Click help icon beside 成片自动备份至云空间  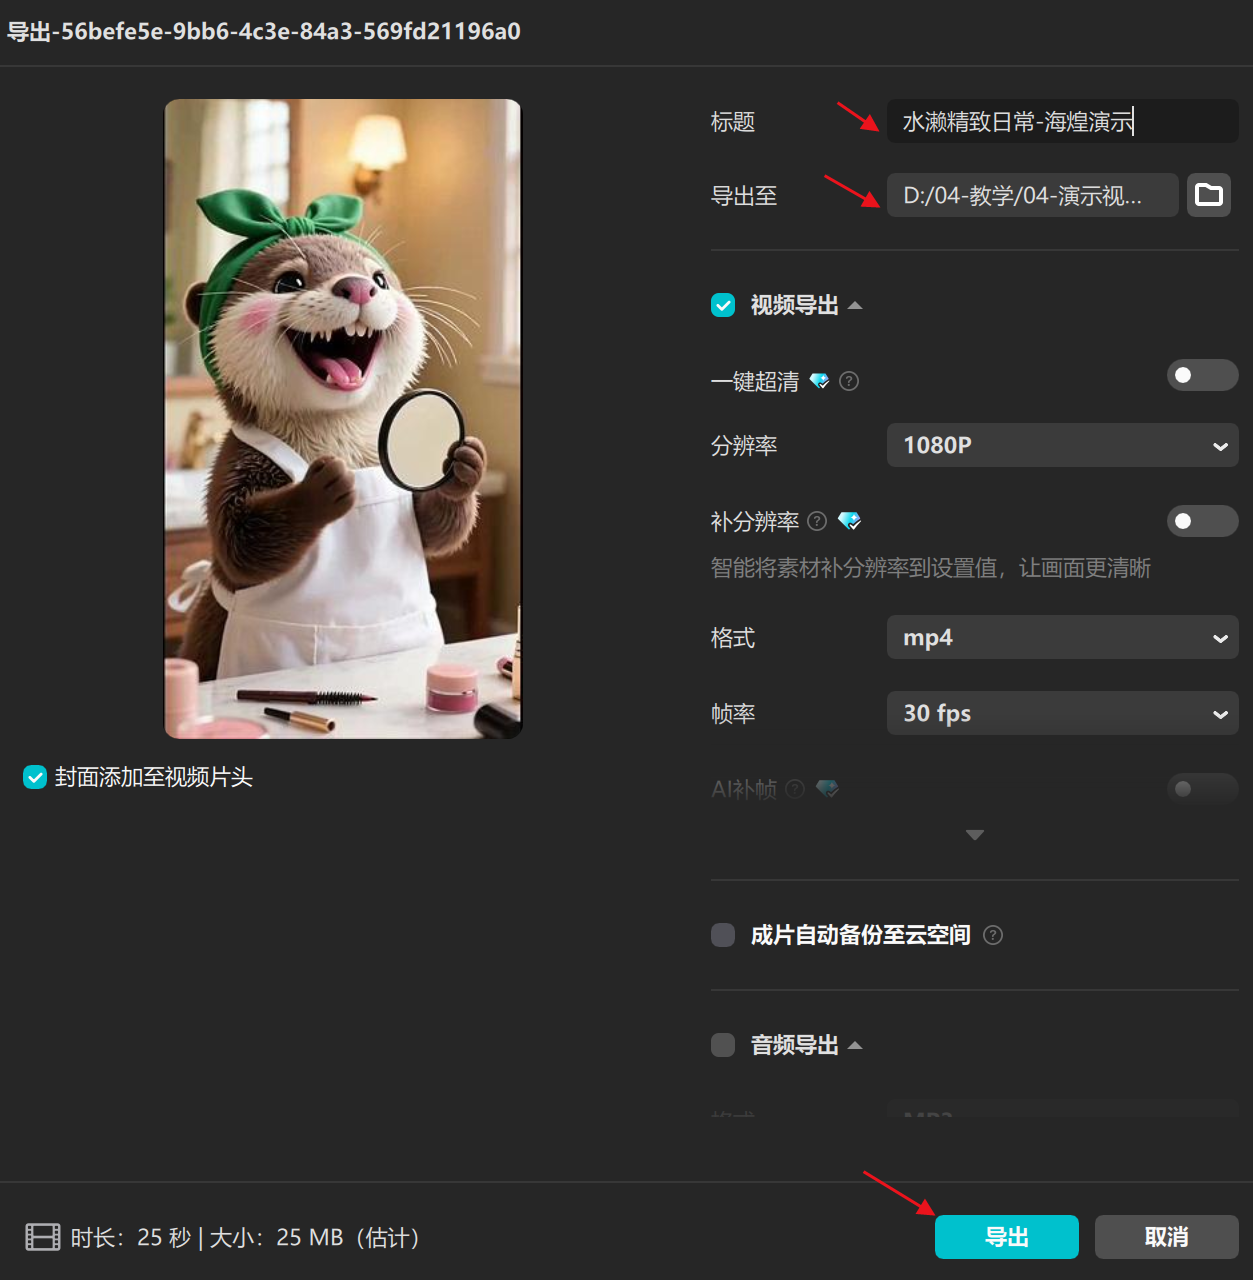[x=993, y=935]
